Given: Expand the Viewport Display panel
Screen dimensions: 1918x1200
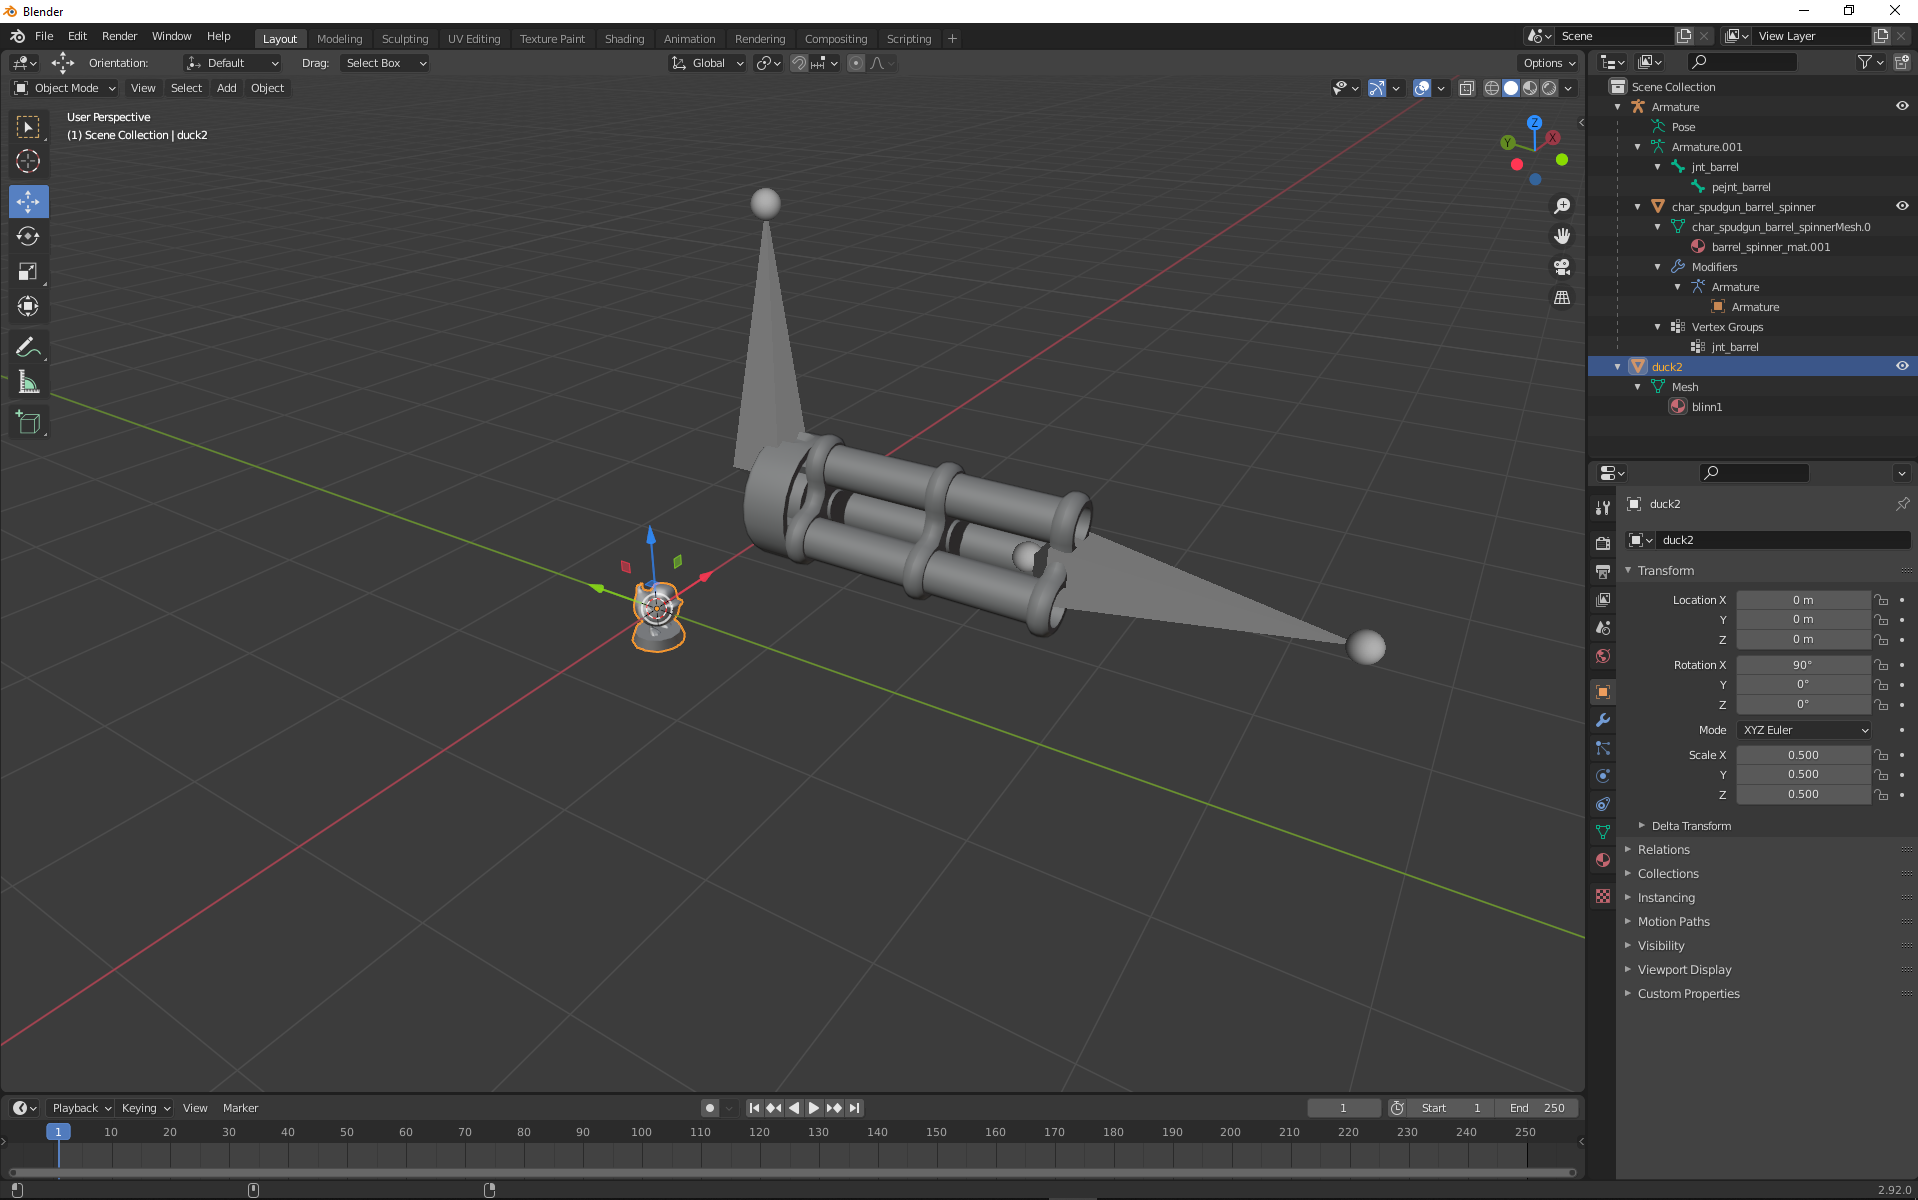Looking at the screenshot, I should [1684, 970].
